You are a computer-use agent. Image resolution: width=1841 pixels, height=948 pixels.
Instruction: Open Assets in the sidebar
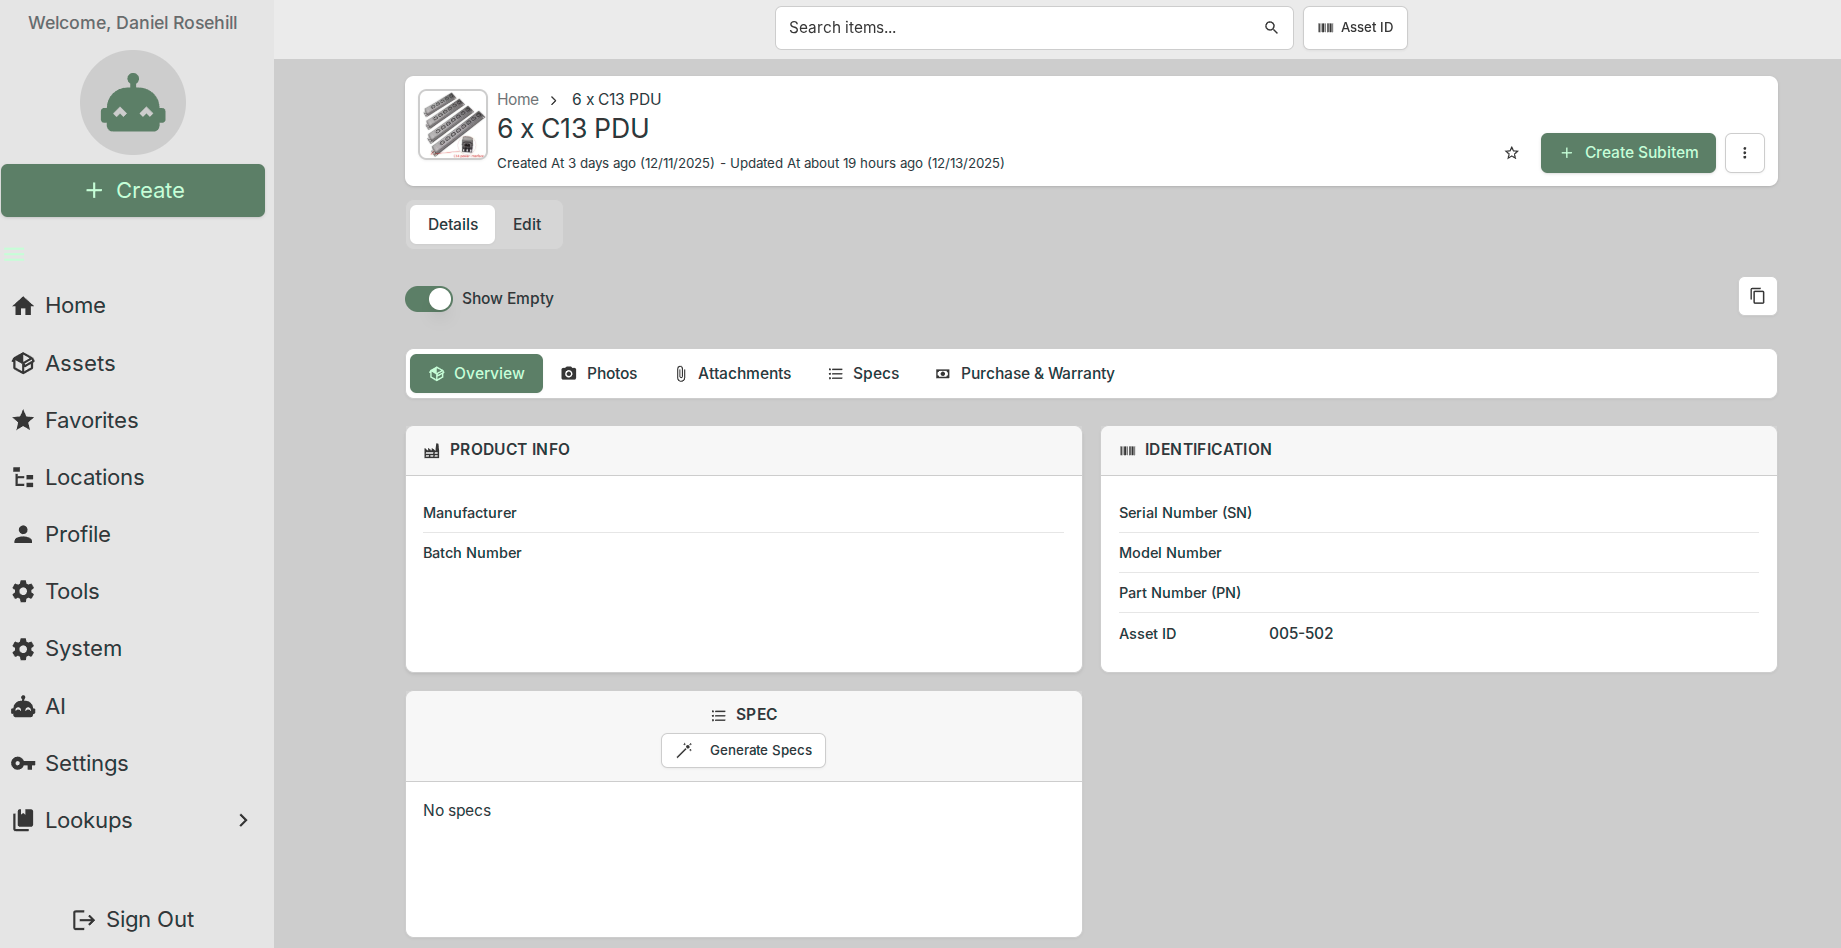[65, 364]
